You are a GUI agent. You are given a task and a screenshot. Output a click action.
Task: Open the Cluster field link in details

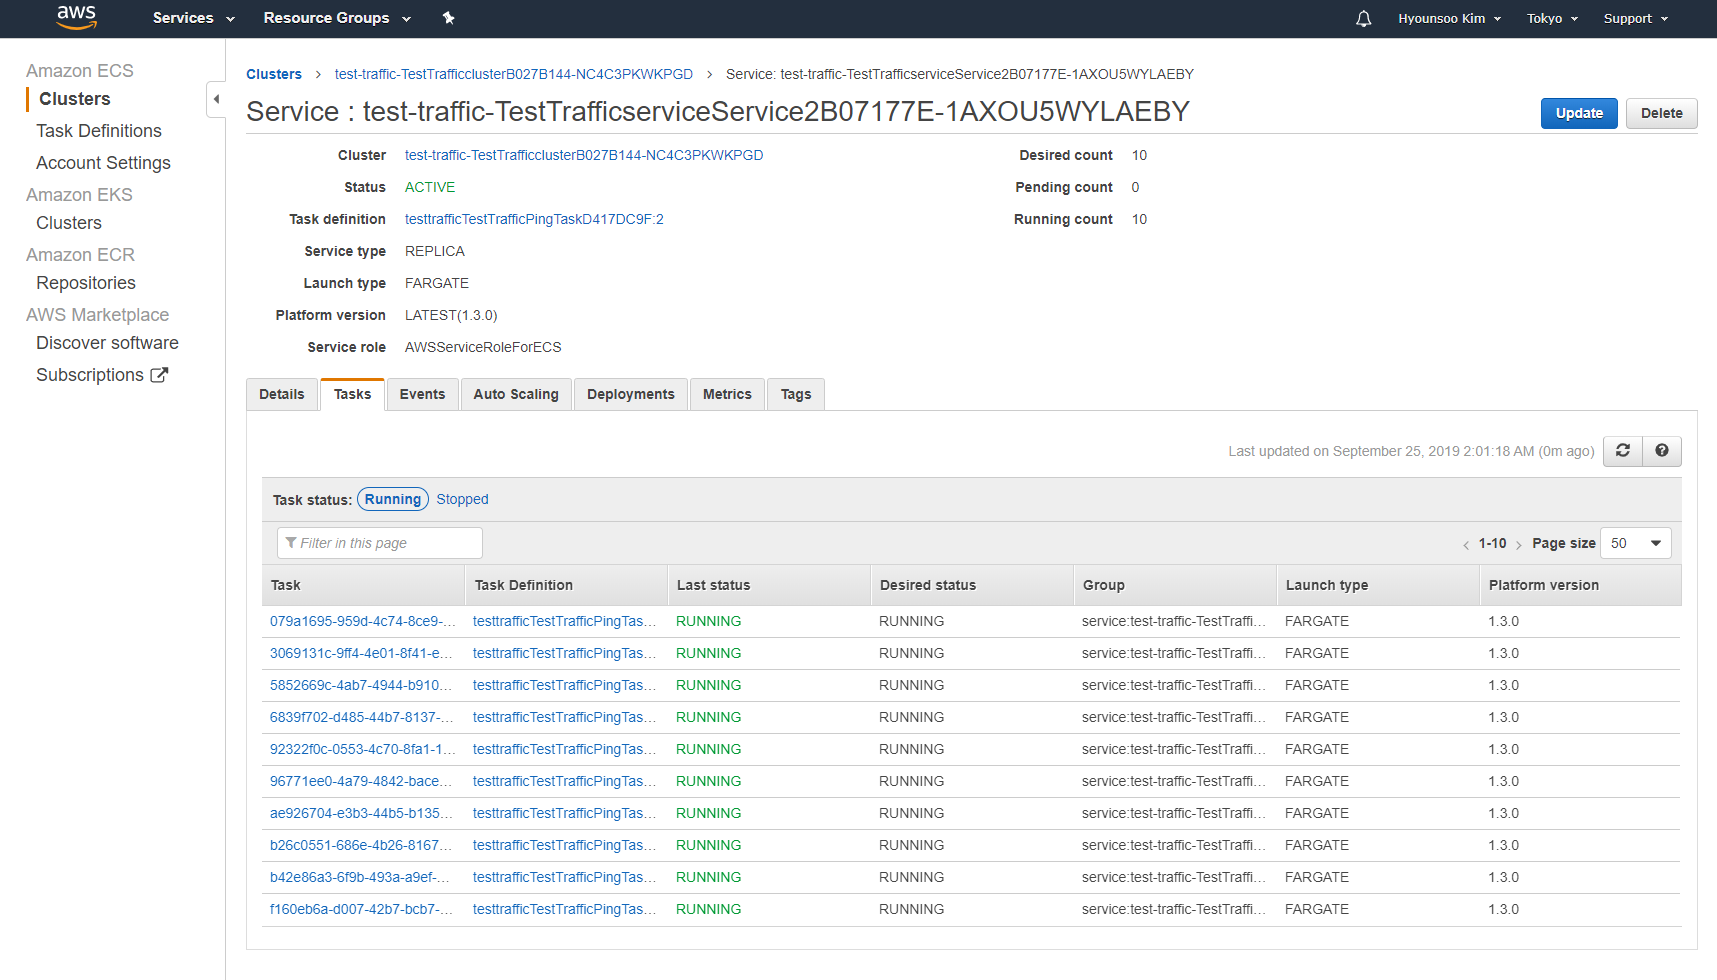[x=584, y=155]
